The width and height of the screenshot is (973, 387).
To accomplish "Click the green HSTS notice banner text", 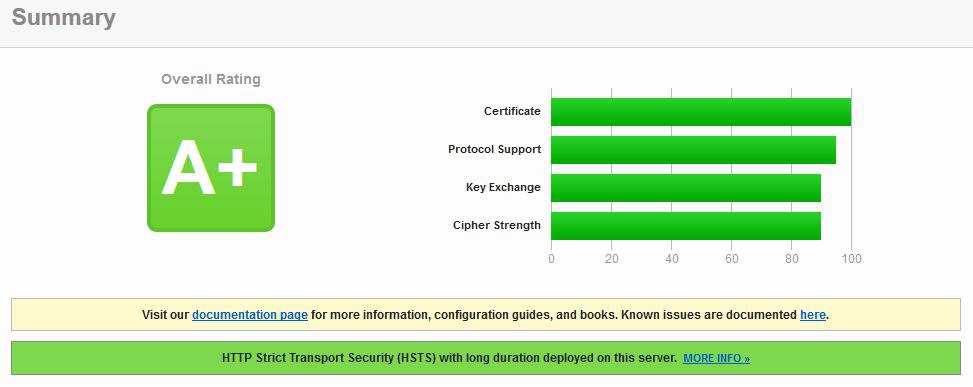I will coord(449,358).
